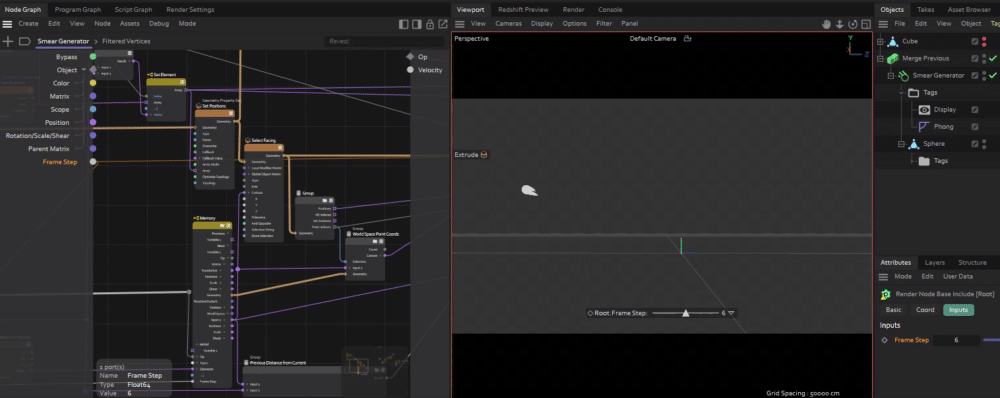The height and width of the screenshot is (398, 1000).
Task: Toggle the Smear Generator layer checkbox
Action: 974,75
